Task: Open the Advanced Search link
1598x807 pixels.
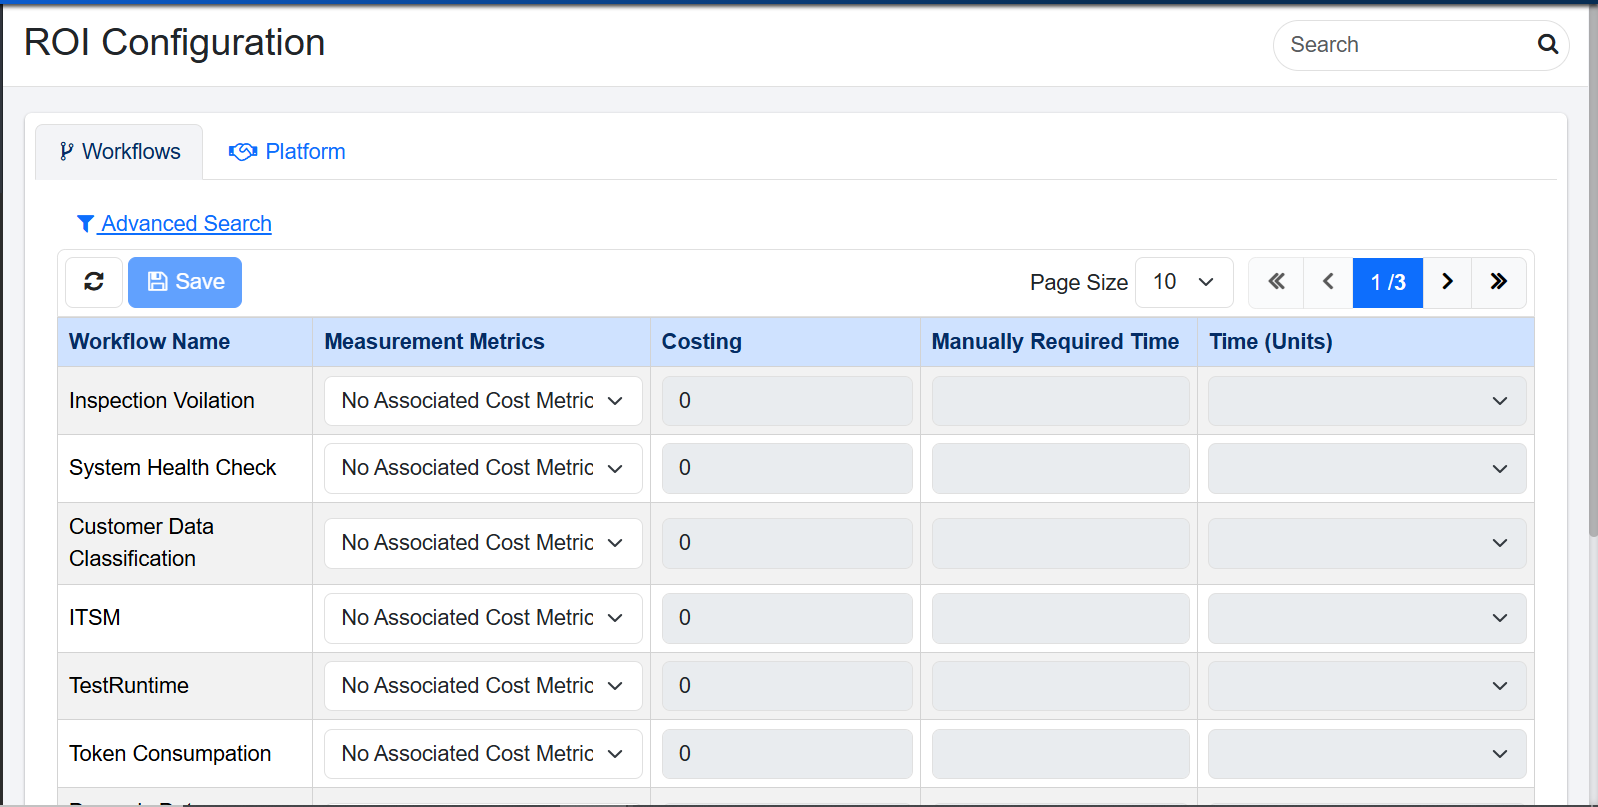Action: pyautogui.click(x=186, y=224)
